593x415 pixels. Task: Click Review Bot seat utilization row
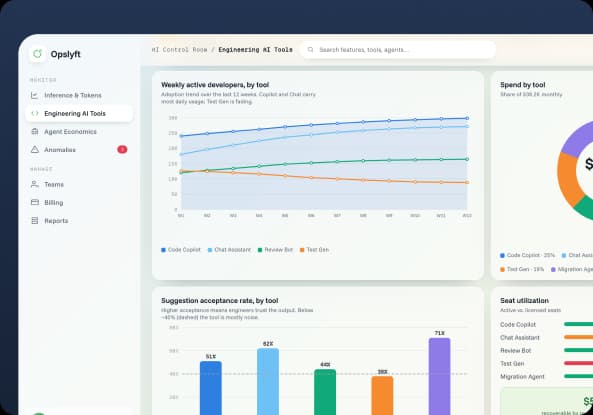pos(546,351)
